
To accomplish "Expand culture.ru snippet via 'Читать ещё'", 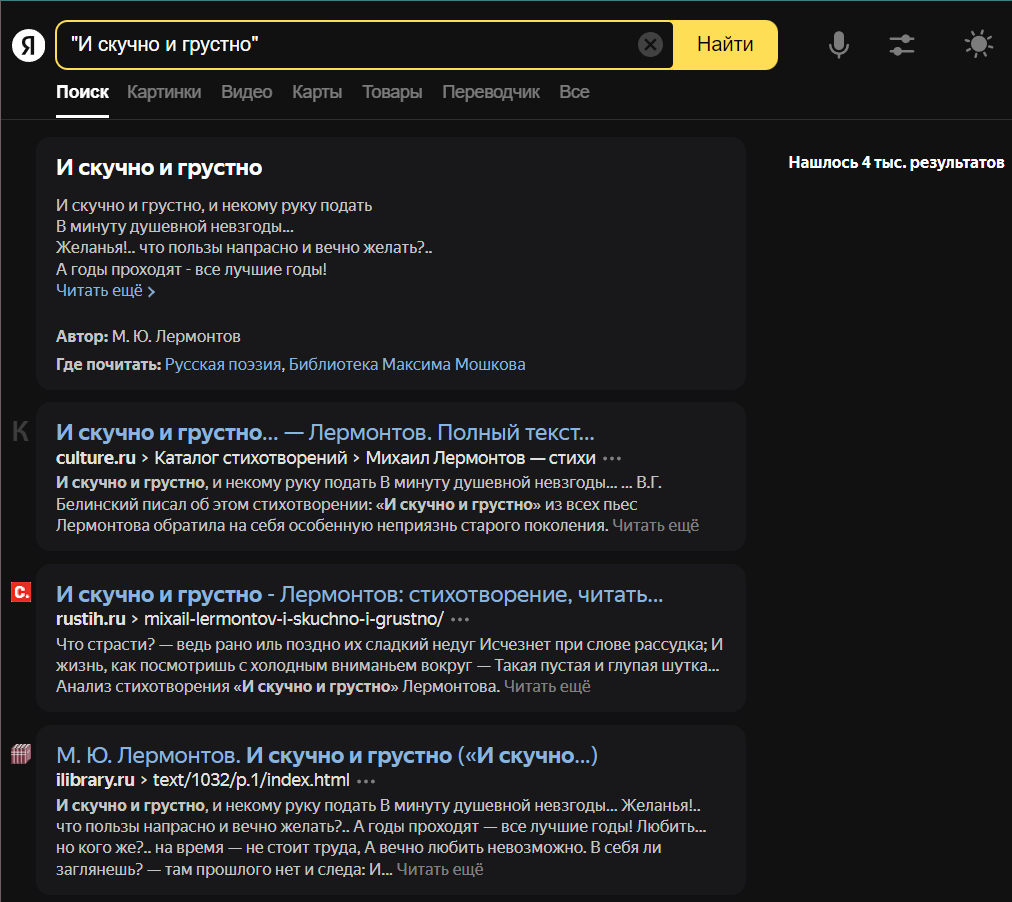I will pos(655,526).
